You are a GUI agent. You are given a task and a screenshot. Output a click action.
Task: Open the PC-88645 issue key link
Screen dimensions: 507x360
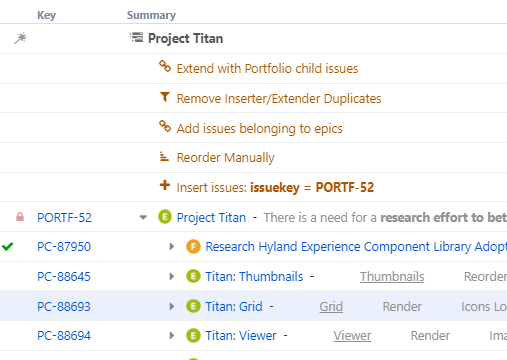(64, 276)
